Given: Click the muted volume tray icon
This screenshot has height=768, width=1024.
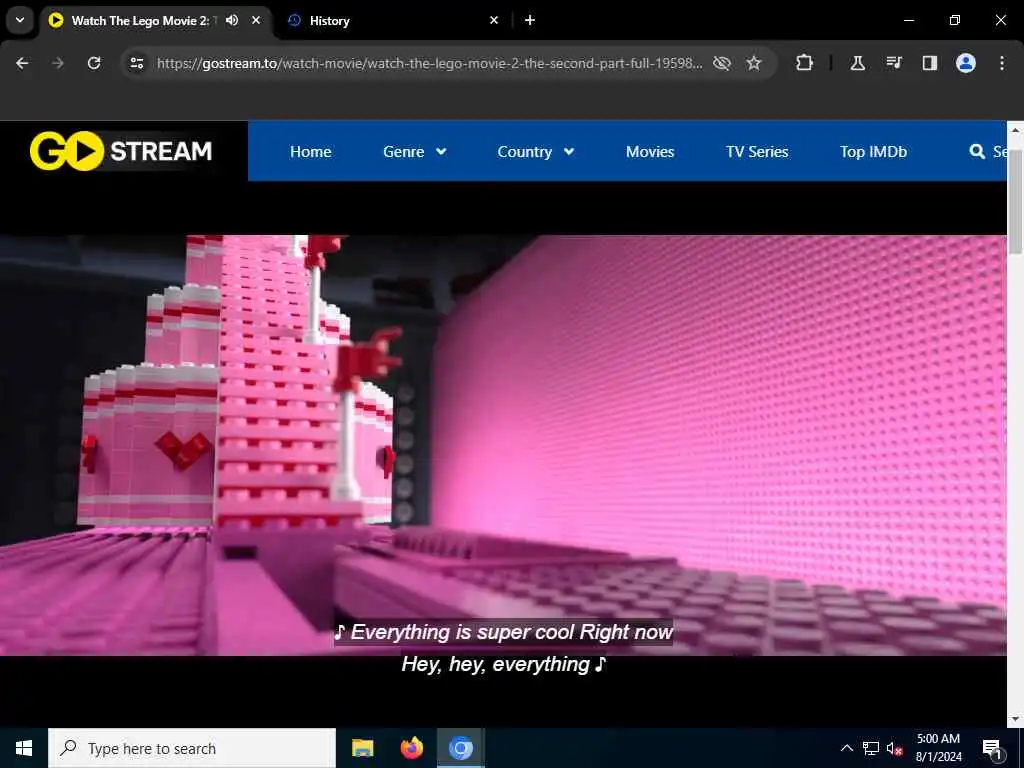Looking at the screenshot, I should pyautogui.click(x=895, y=748).
